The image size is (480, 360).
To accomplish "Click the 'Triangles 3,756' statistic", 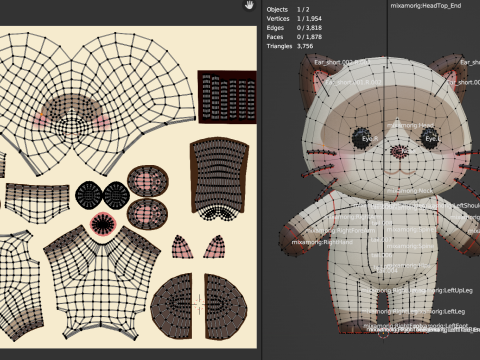I will click(290, 46).
